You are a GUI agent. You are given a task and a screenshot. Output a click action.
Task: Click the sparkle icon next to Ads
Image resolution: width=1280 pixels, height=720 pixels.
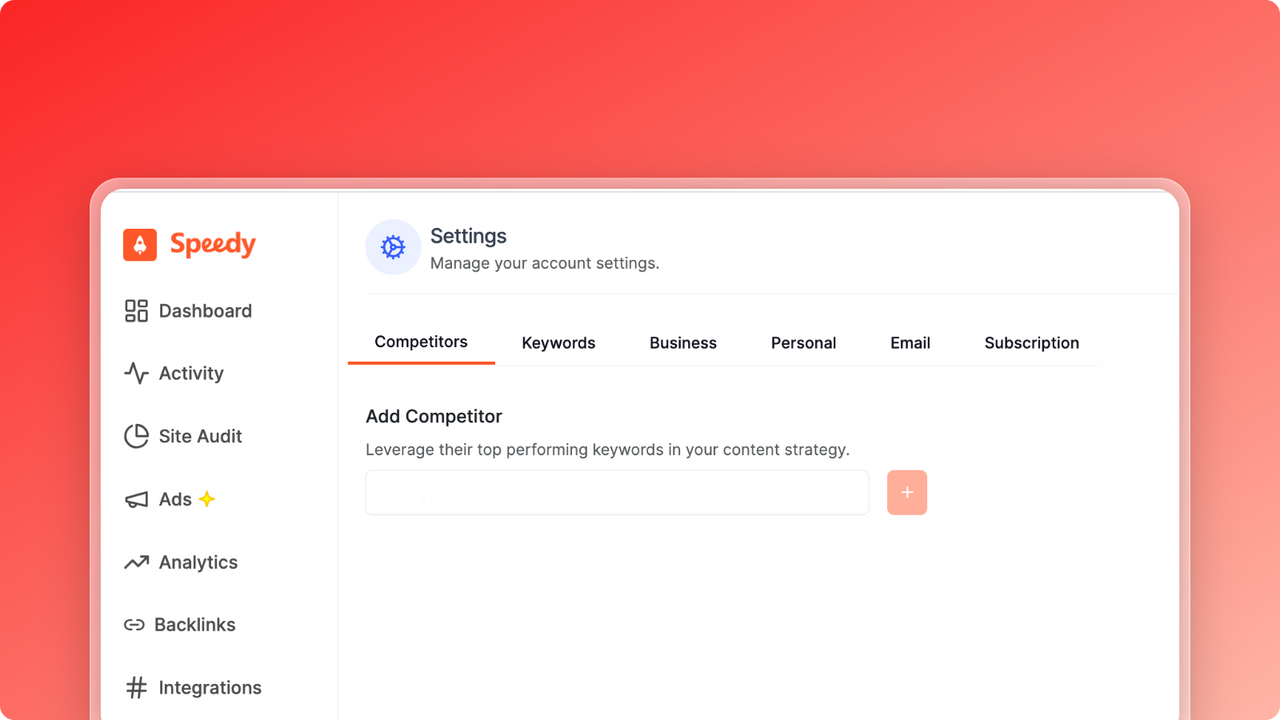click(207, 498)
